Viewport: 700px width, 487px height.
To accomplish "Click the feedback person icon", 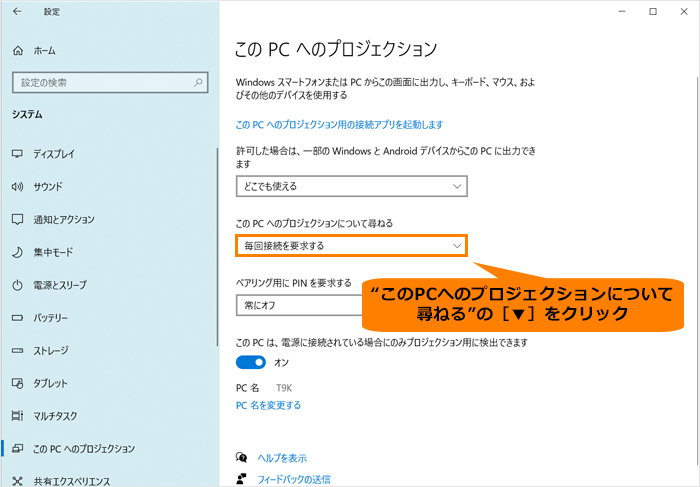I will point(242,479).
